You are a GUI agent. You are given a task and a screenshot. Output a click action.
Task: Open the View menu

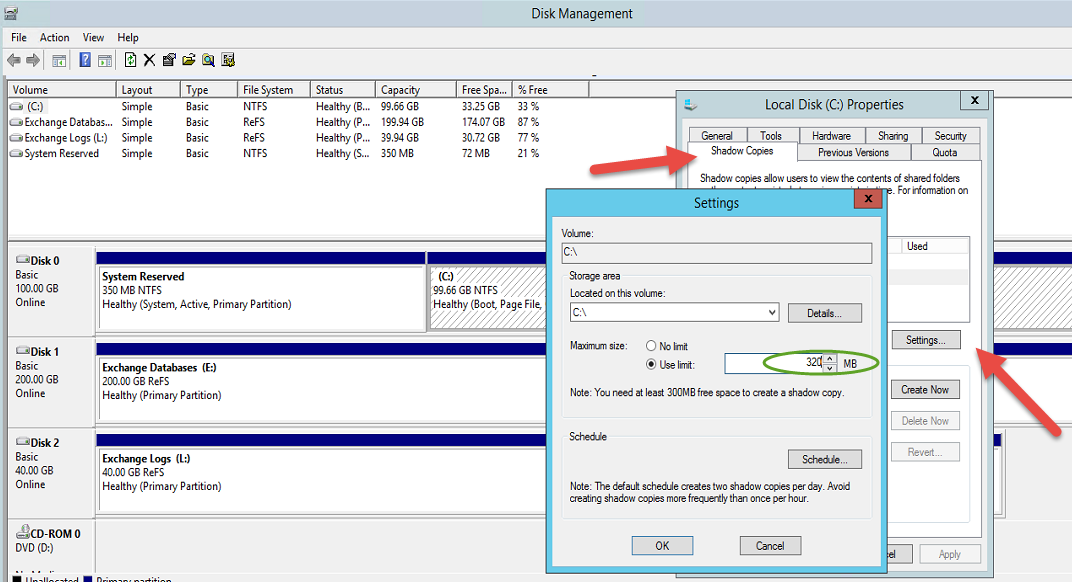click(x=93, y=38)
